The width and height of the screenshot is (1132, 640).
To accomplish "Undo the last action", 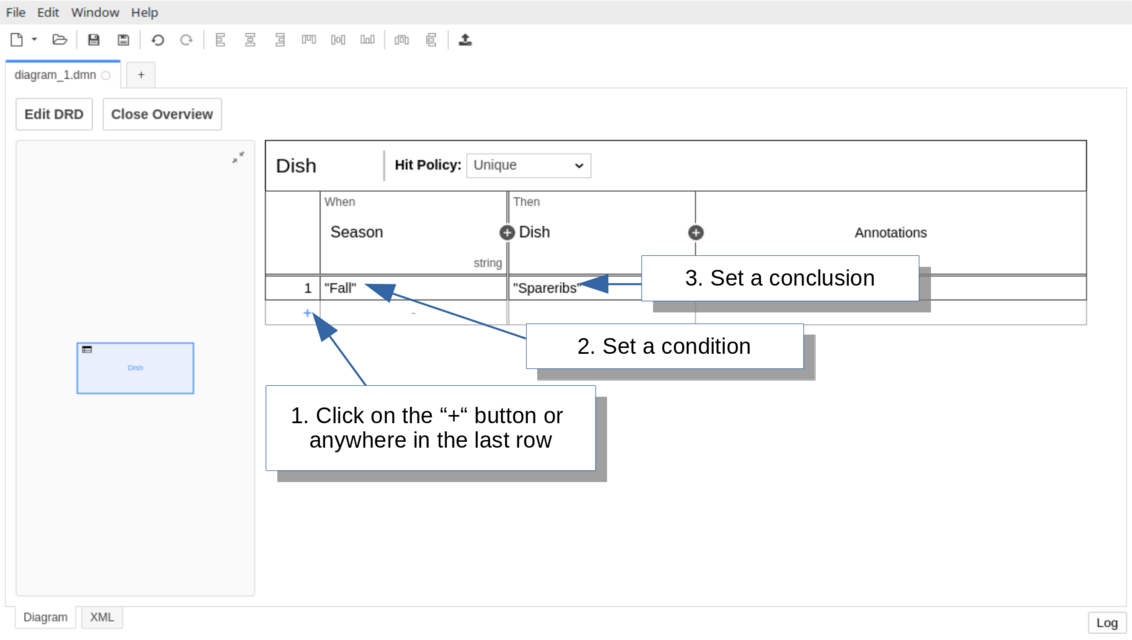I will point(157,40).
